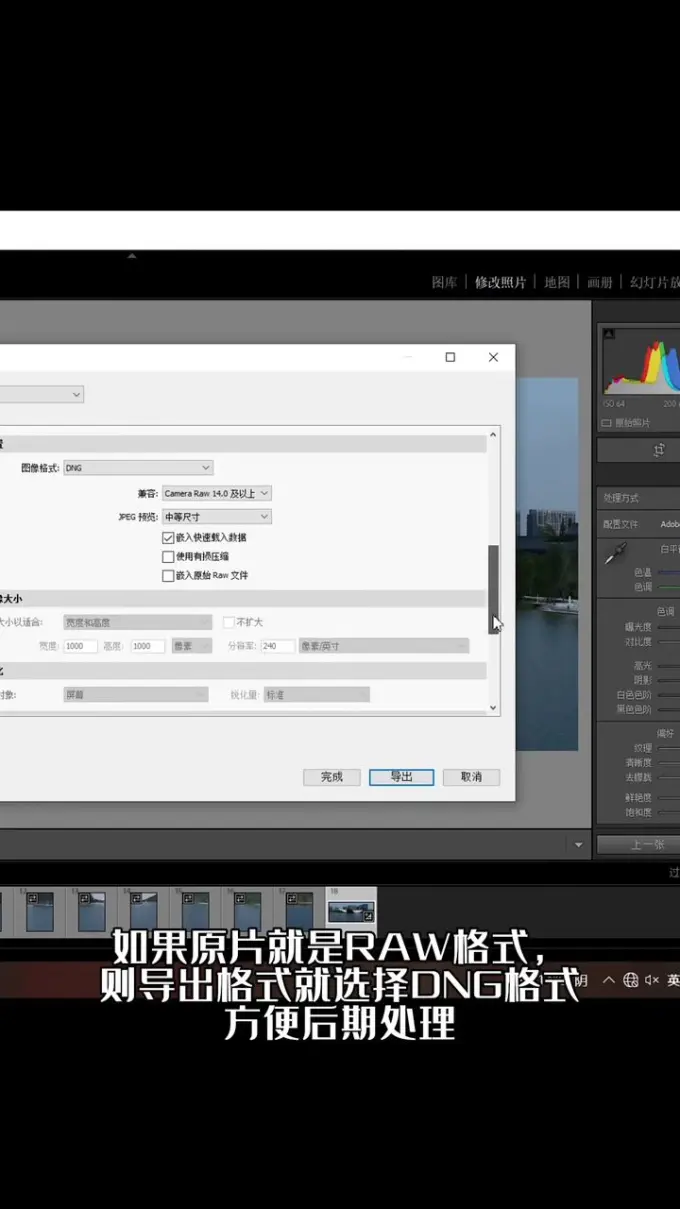Click the 色温 slider label
Screen dimensions: 680x1209
point(642,572)
